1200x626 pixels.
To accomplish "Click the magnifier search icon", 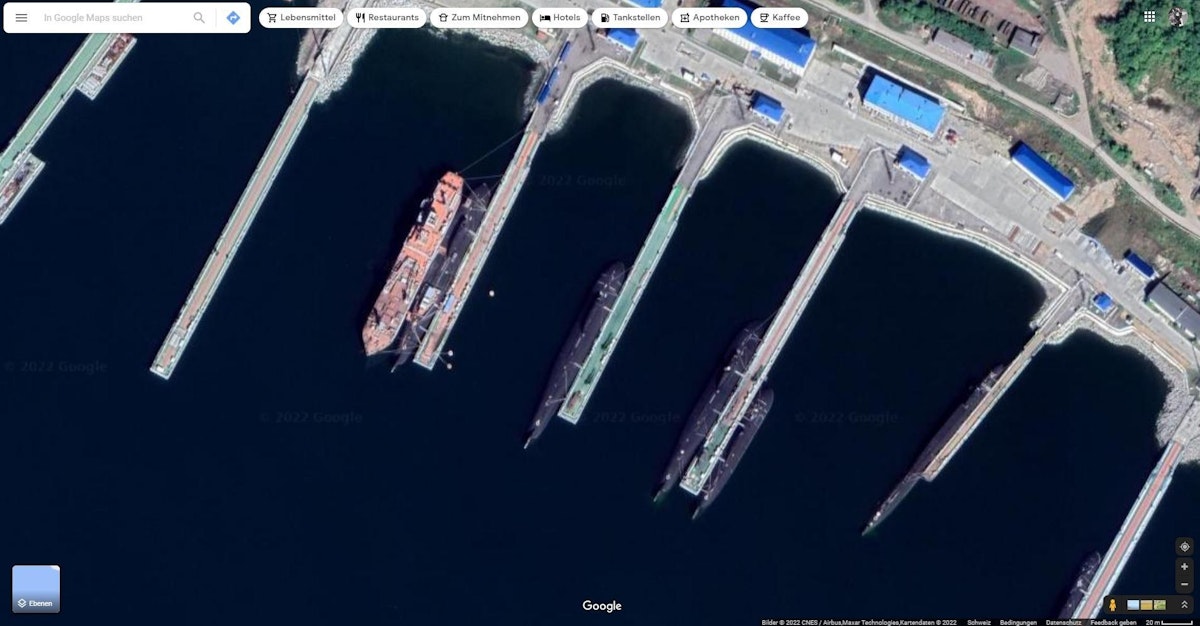I will (199, 18).
